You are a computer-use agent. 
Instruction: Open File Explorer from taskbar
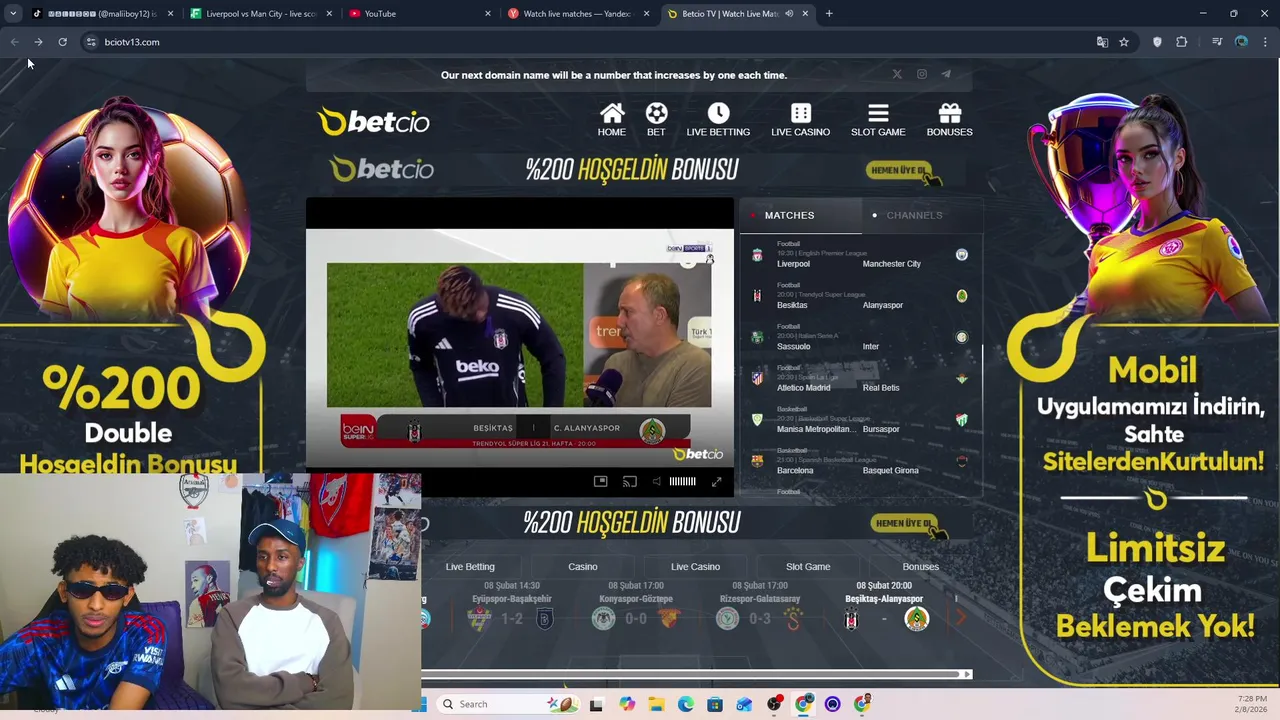(656, 704)
